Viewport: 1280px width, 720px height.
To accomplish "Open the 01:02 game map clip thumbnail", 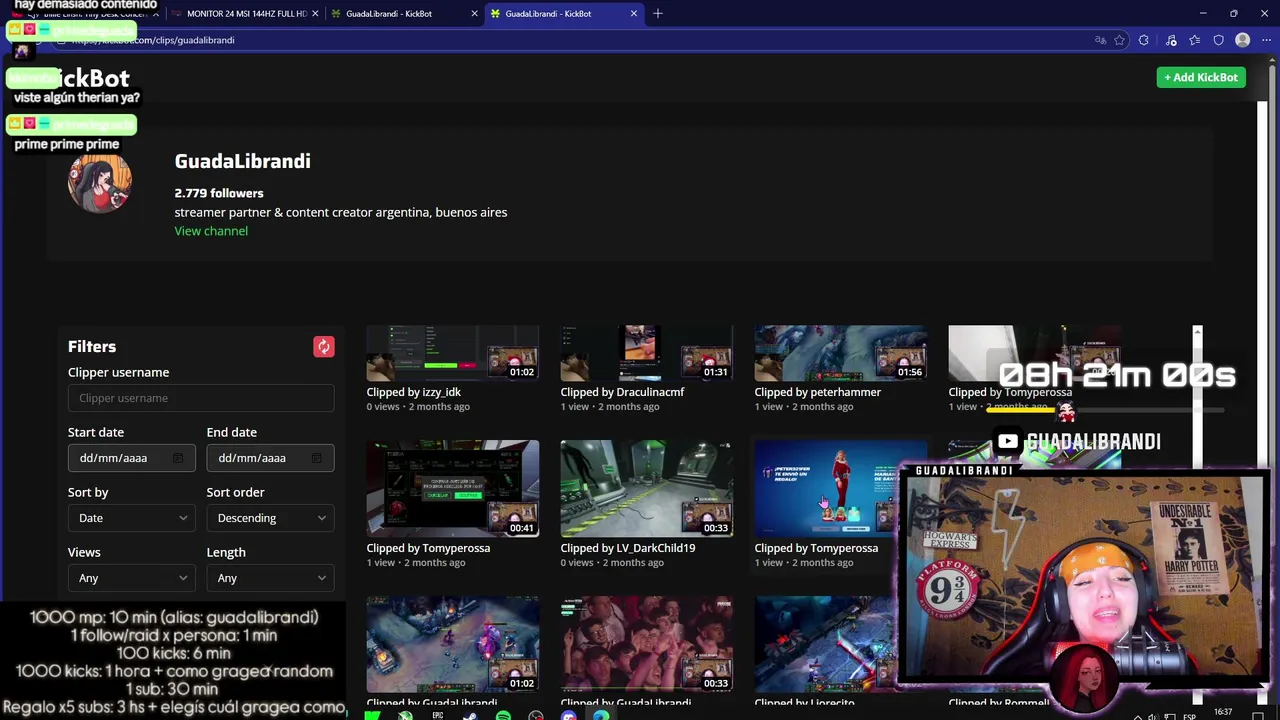I will coord(452,645).
